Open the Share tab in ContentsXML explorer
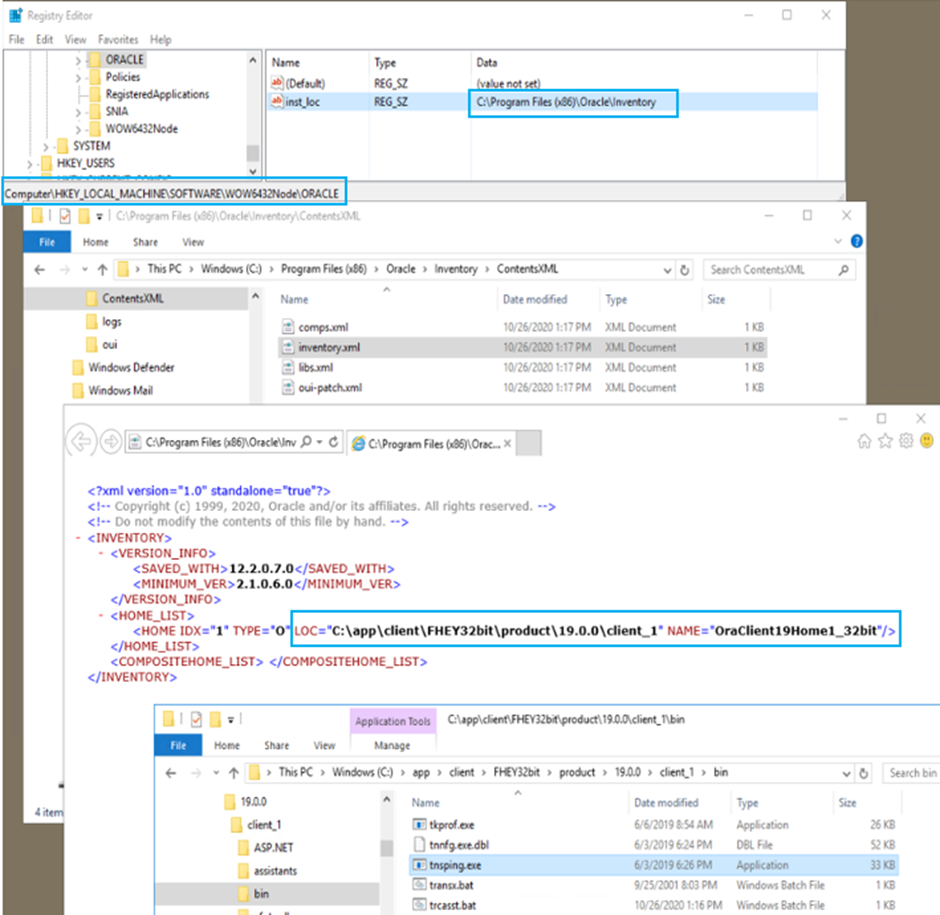This screenshot has height=915, width=940. (146, 242)
